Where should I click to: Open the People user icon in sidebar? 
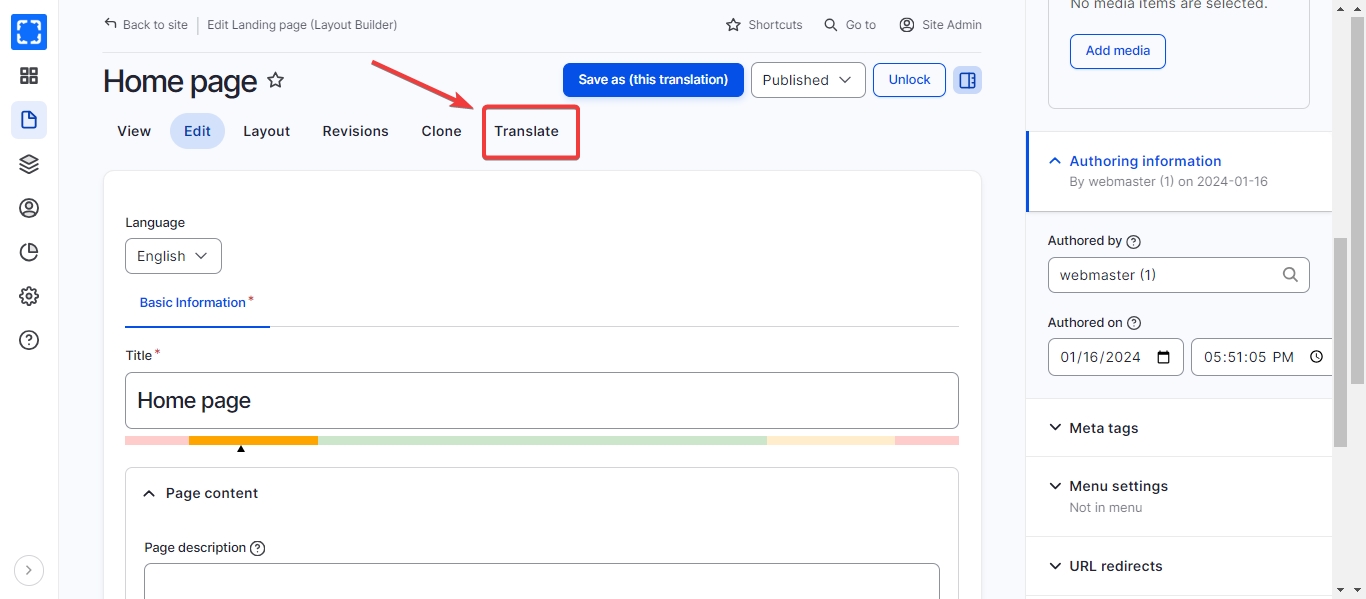point(29,208)
